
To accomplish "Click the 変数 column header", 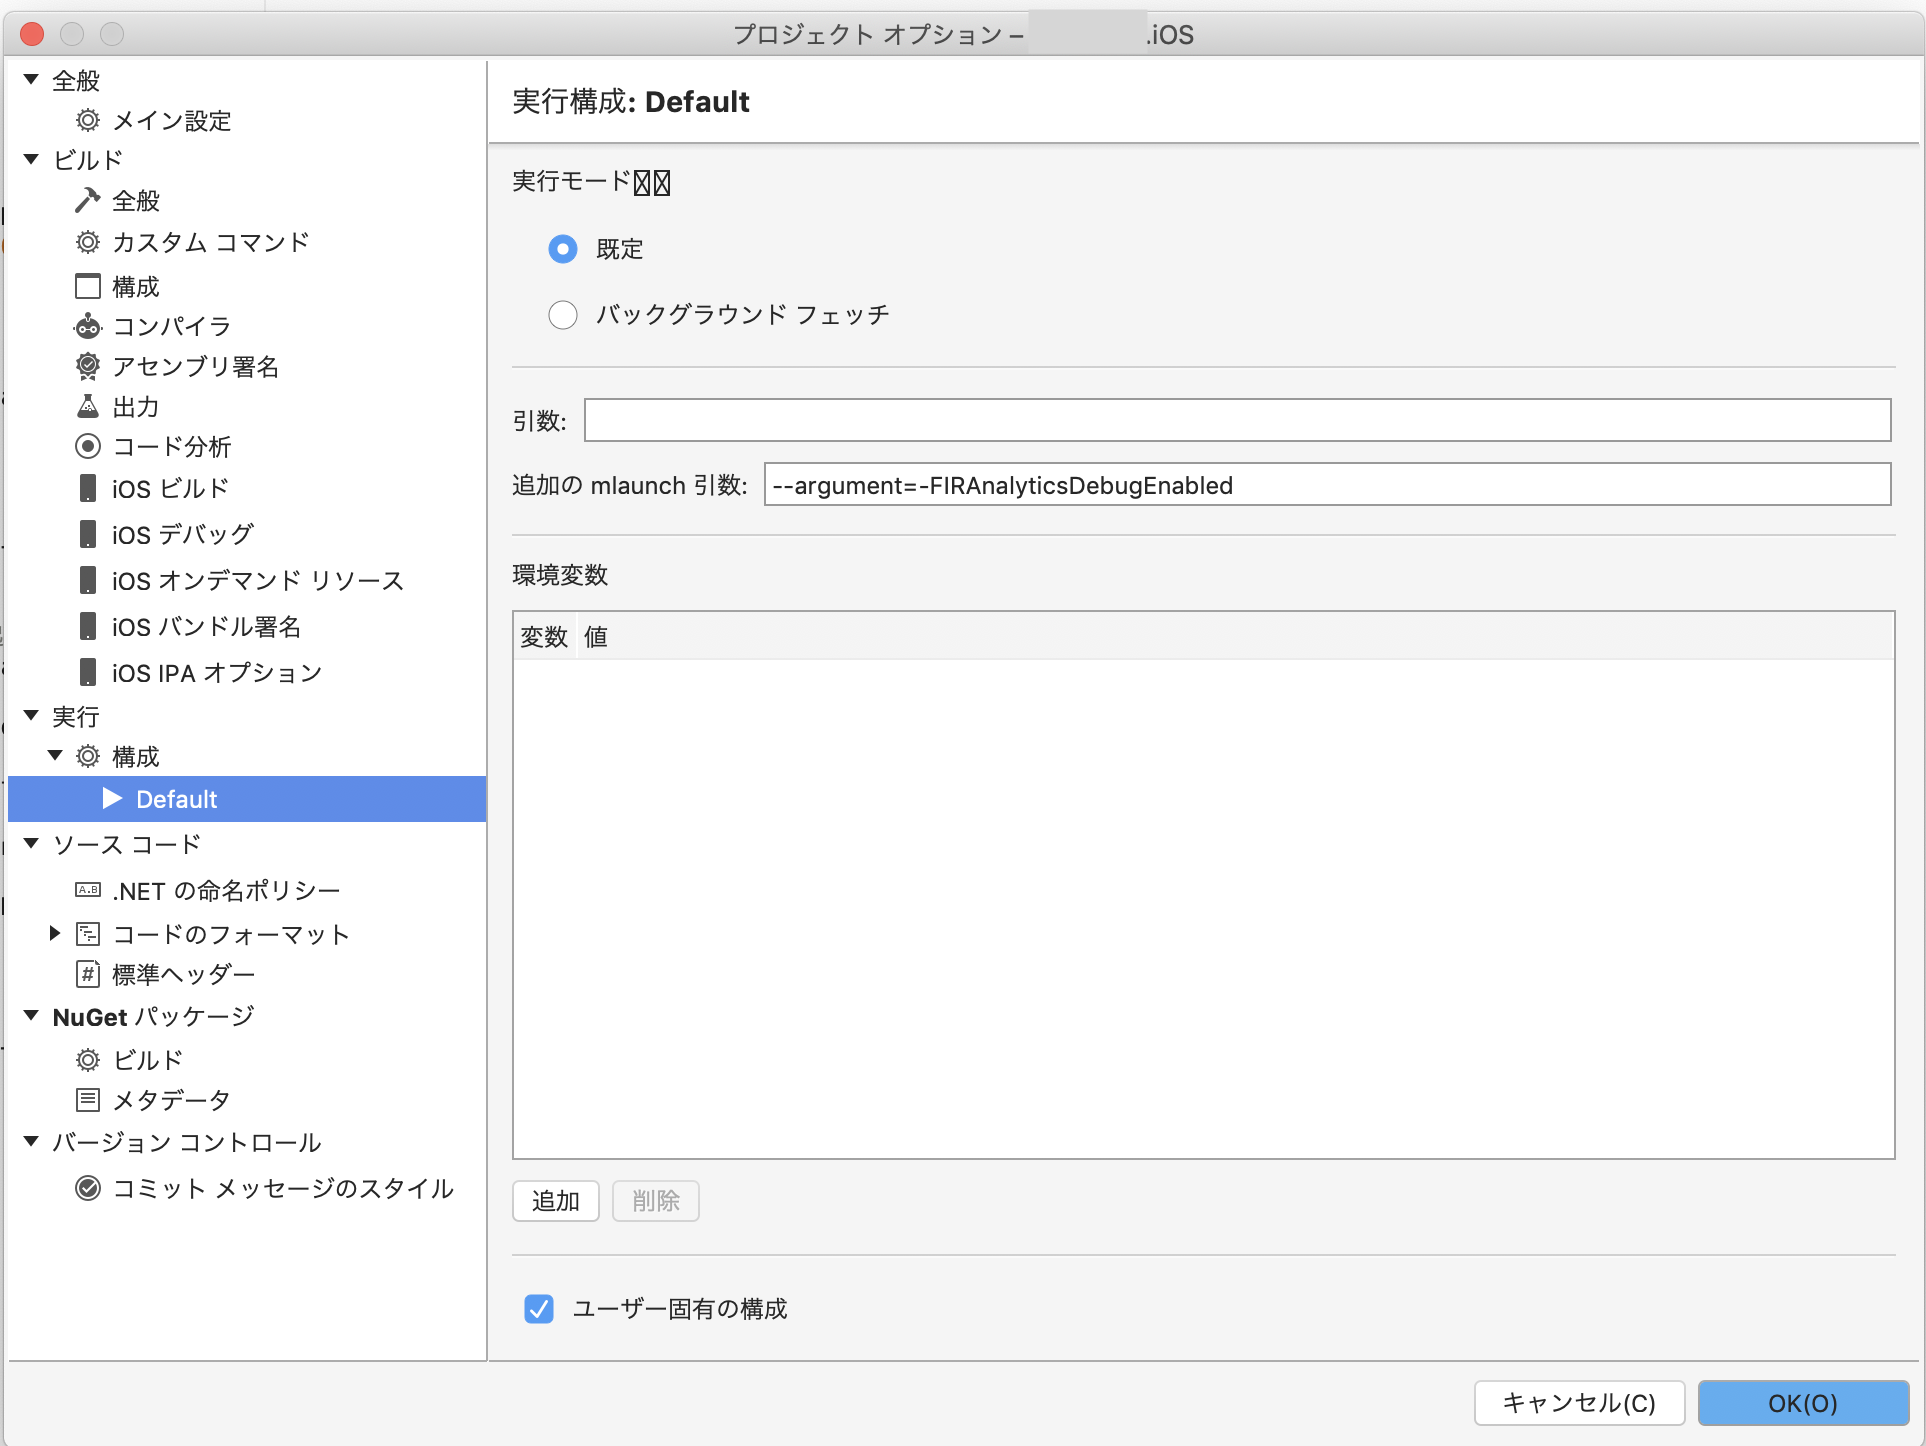I will [543, 637].
